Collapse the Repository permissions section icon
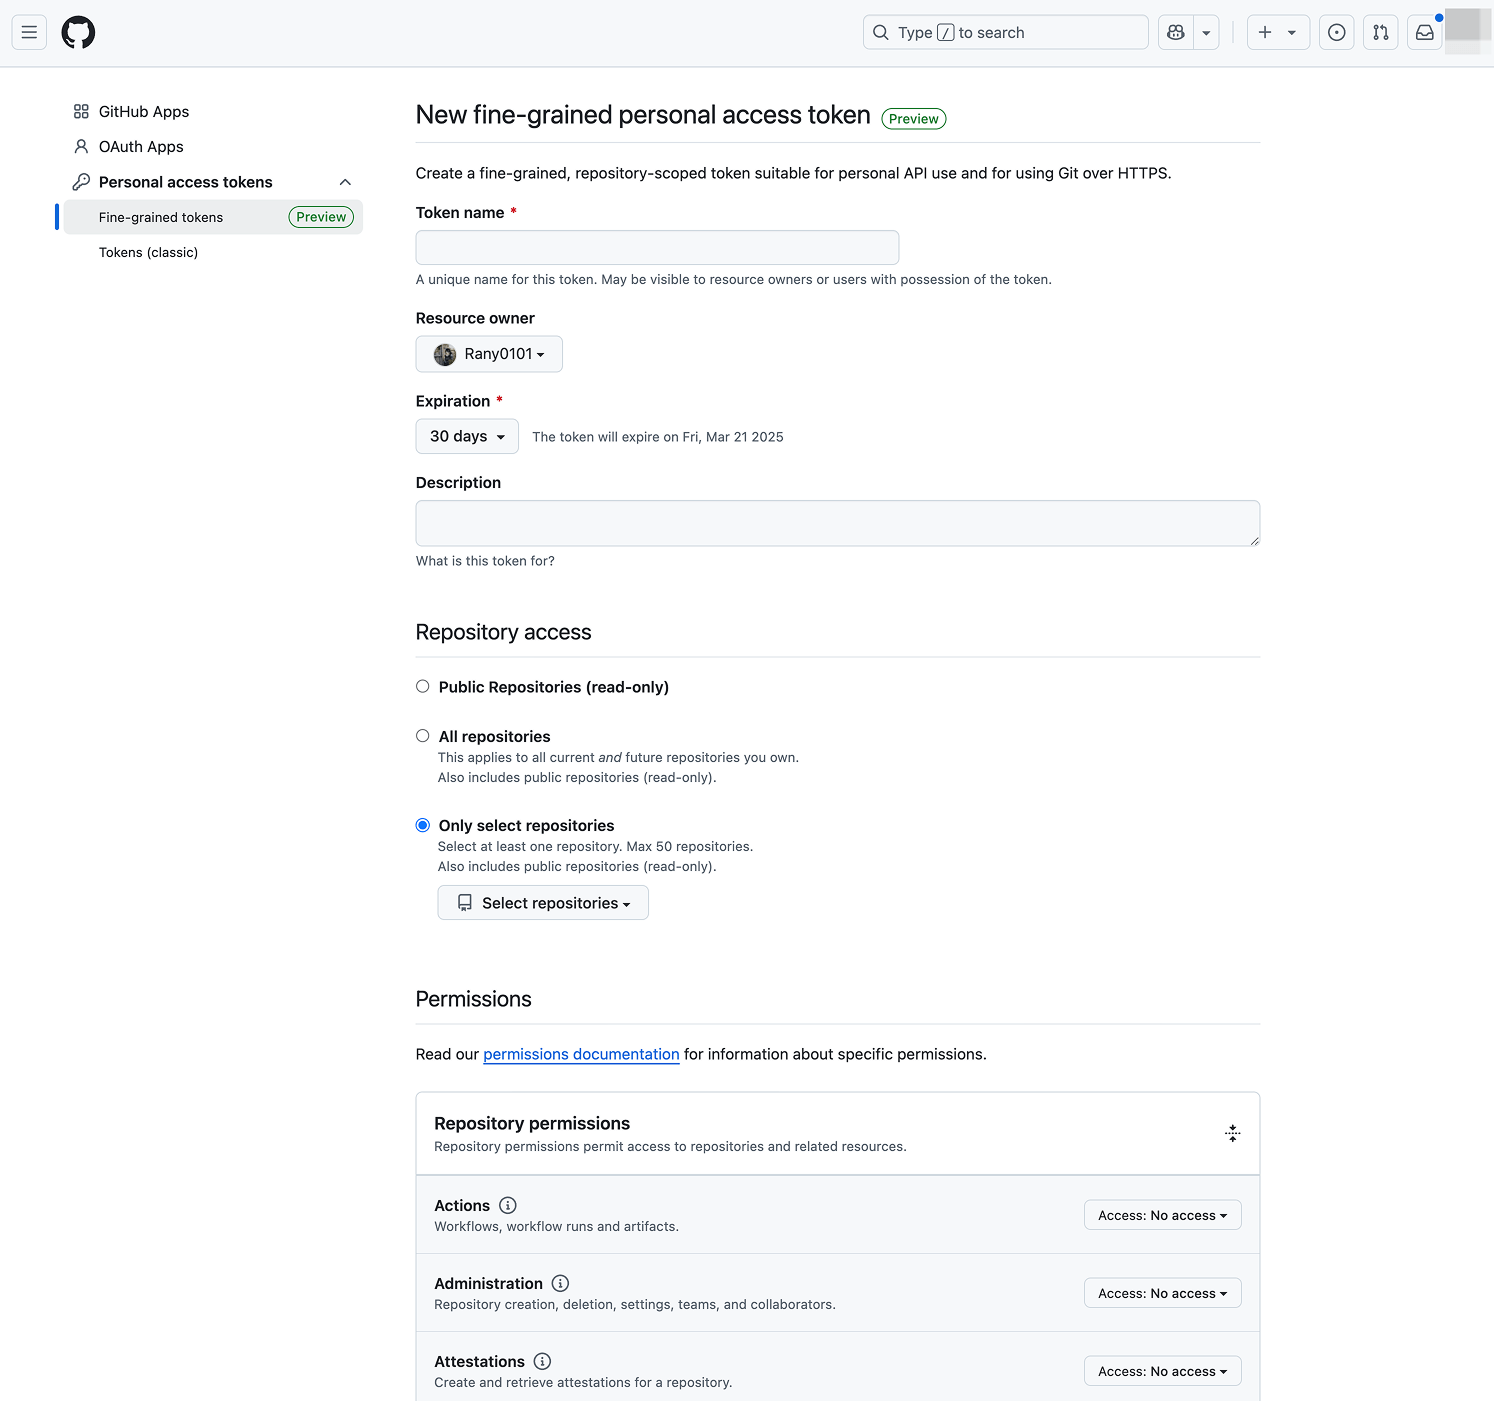 [1232, 1133]
